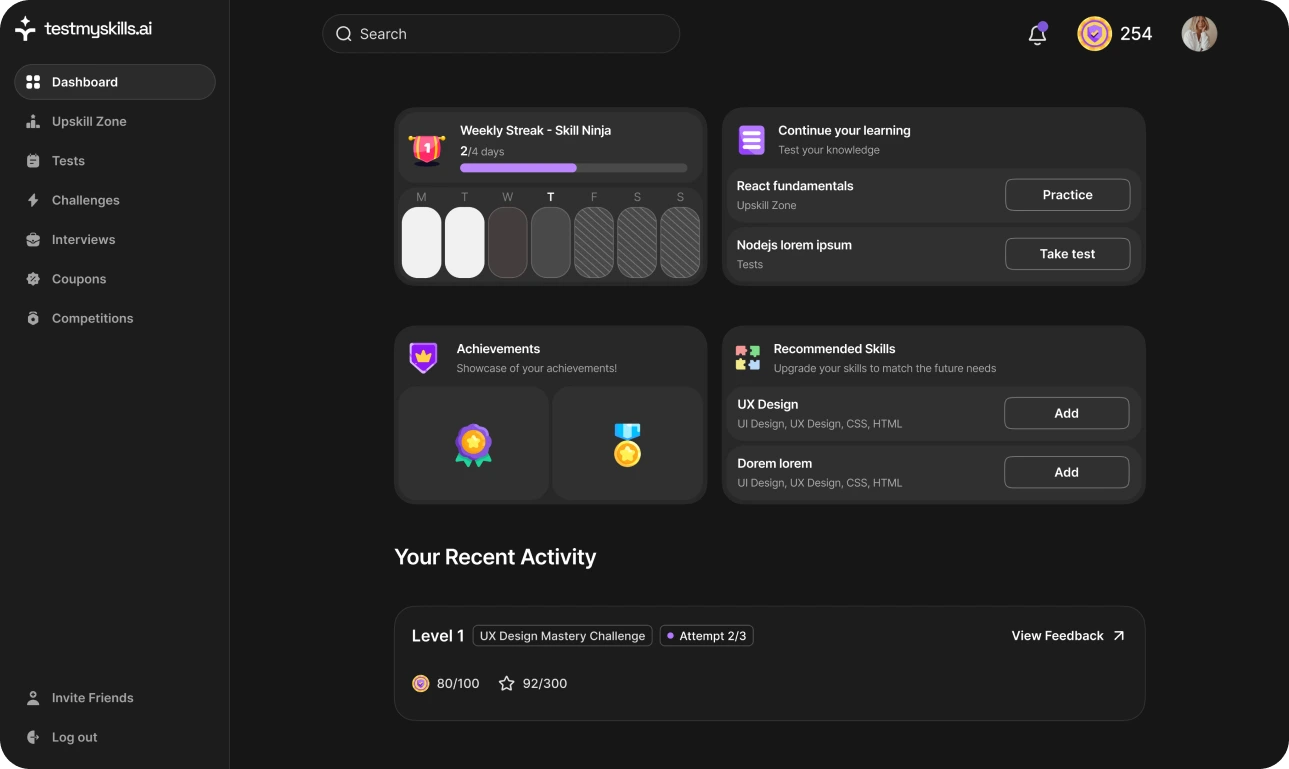Toggle the Friday streak day pill

point(594,242)
